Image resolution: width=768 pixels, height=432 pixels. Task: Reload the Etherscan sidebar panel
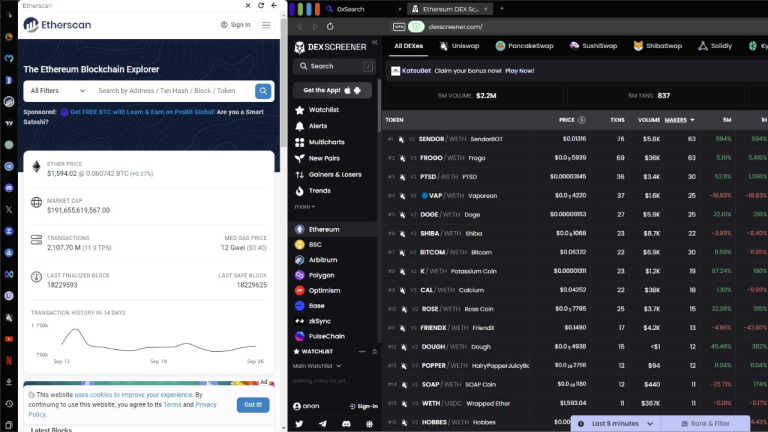tap(261, 5)
